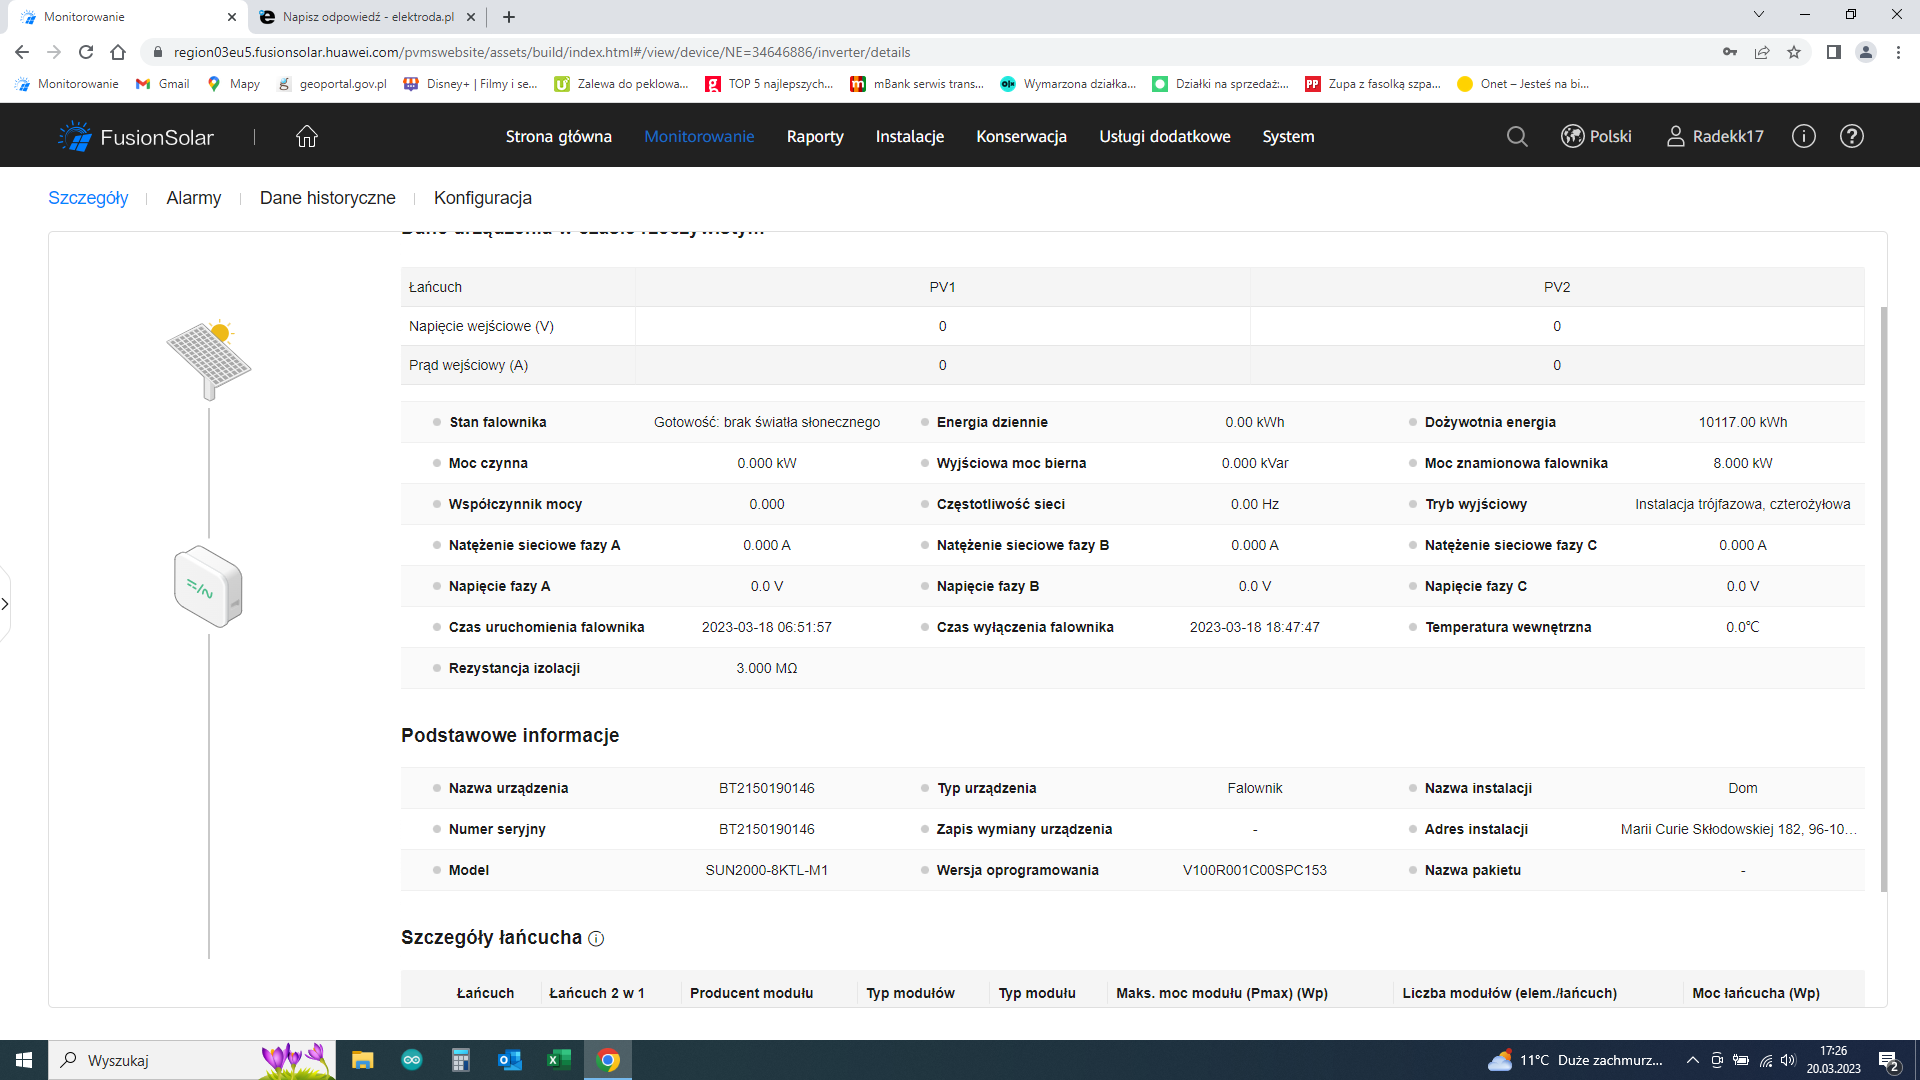Screen dimensions: 1920x1080
Task: Open a new browser tab
Action: click(509, 17)
